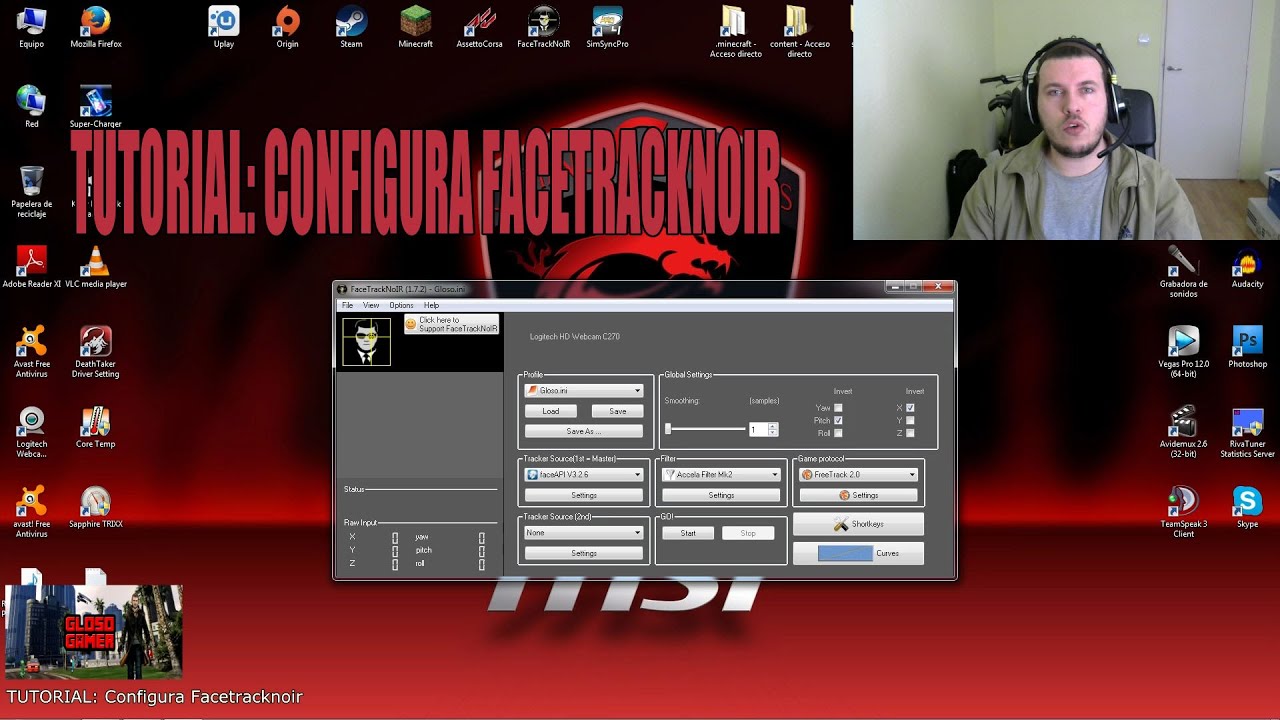Open Papelera de reciclaje
The width and height of the screenshot is (1280, 720).
(x=31, y=191)
